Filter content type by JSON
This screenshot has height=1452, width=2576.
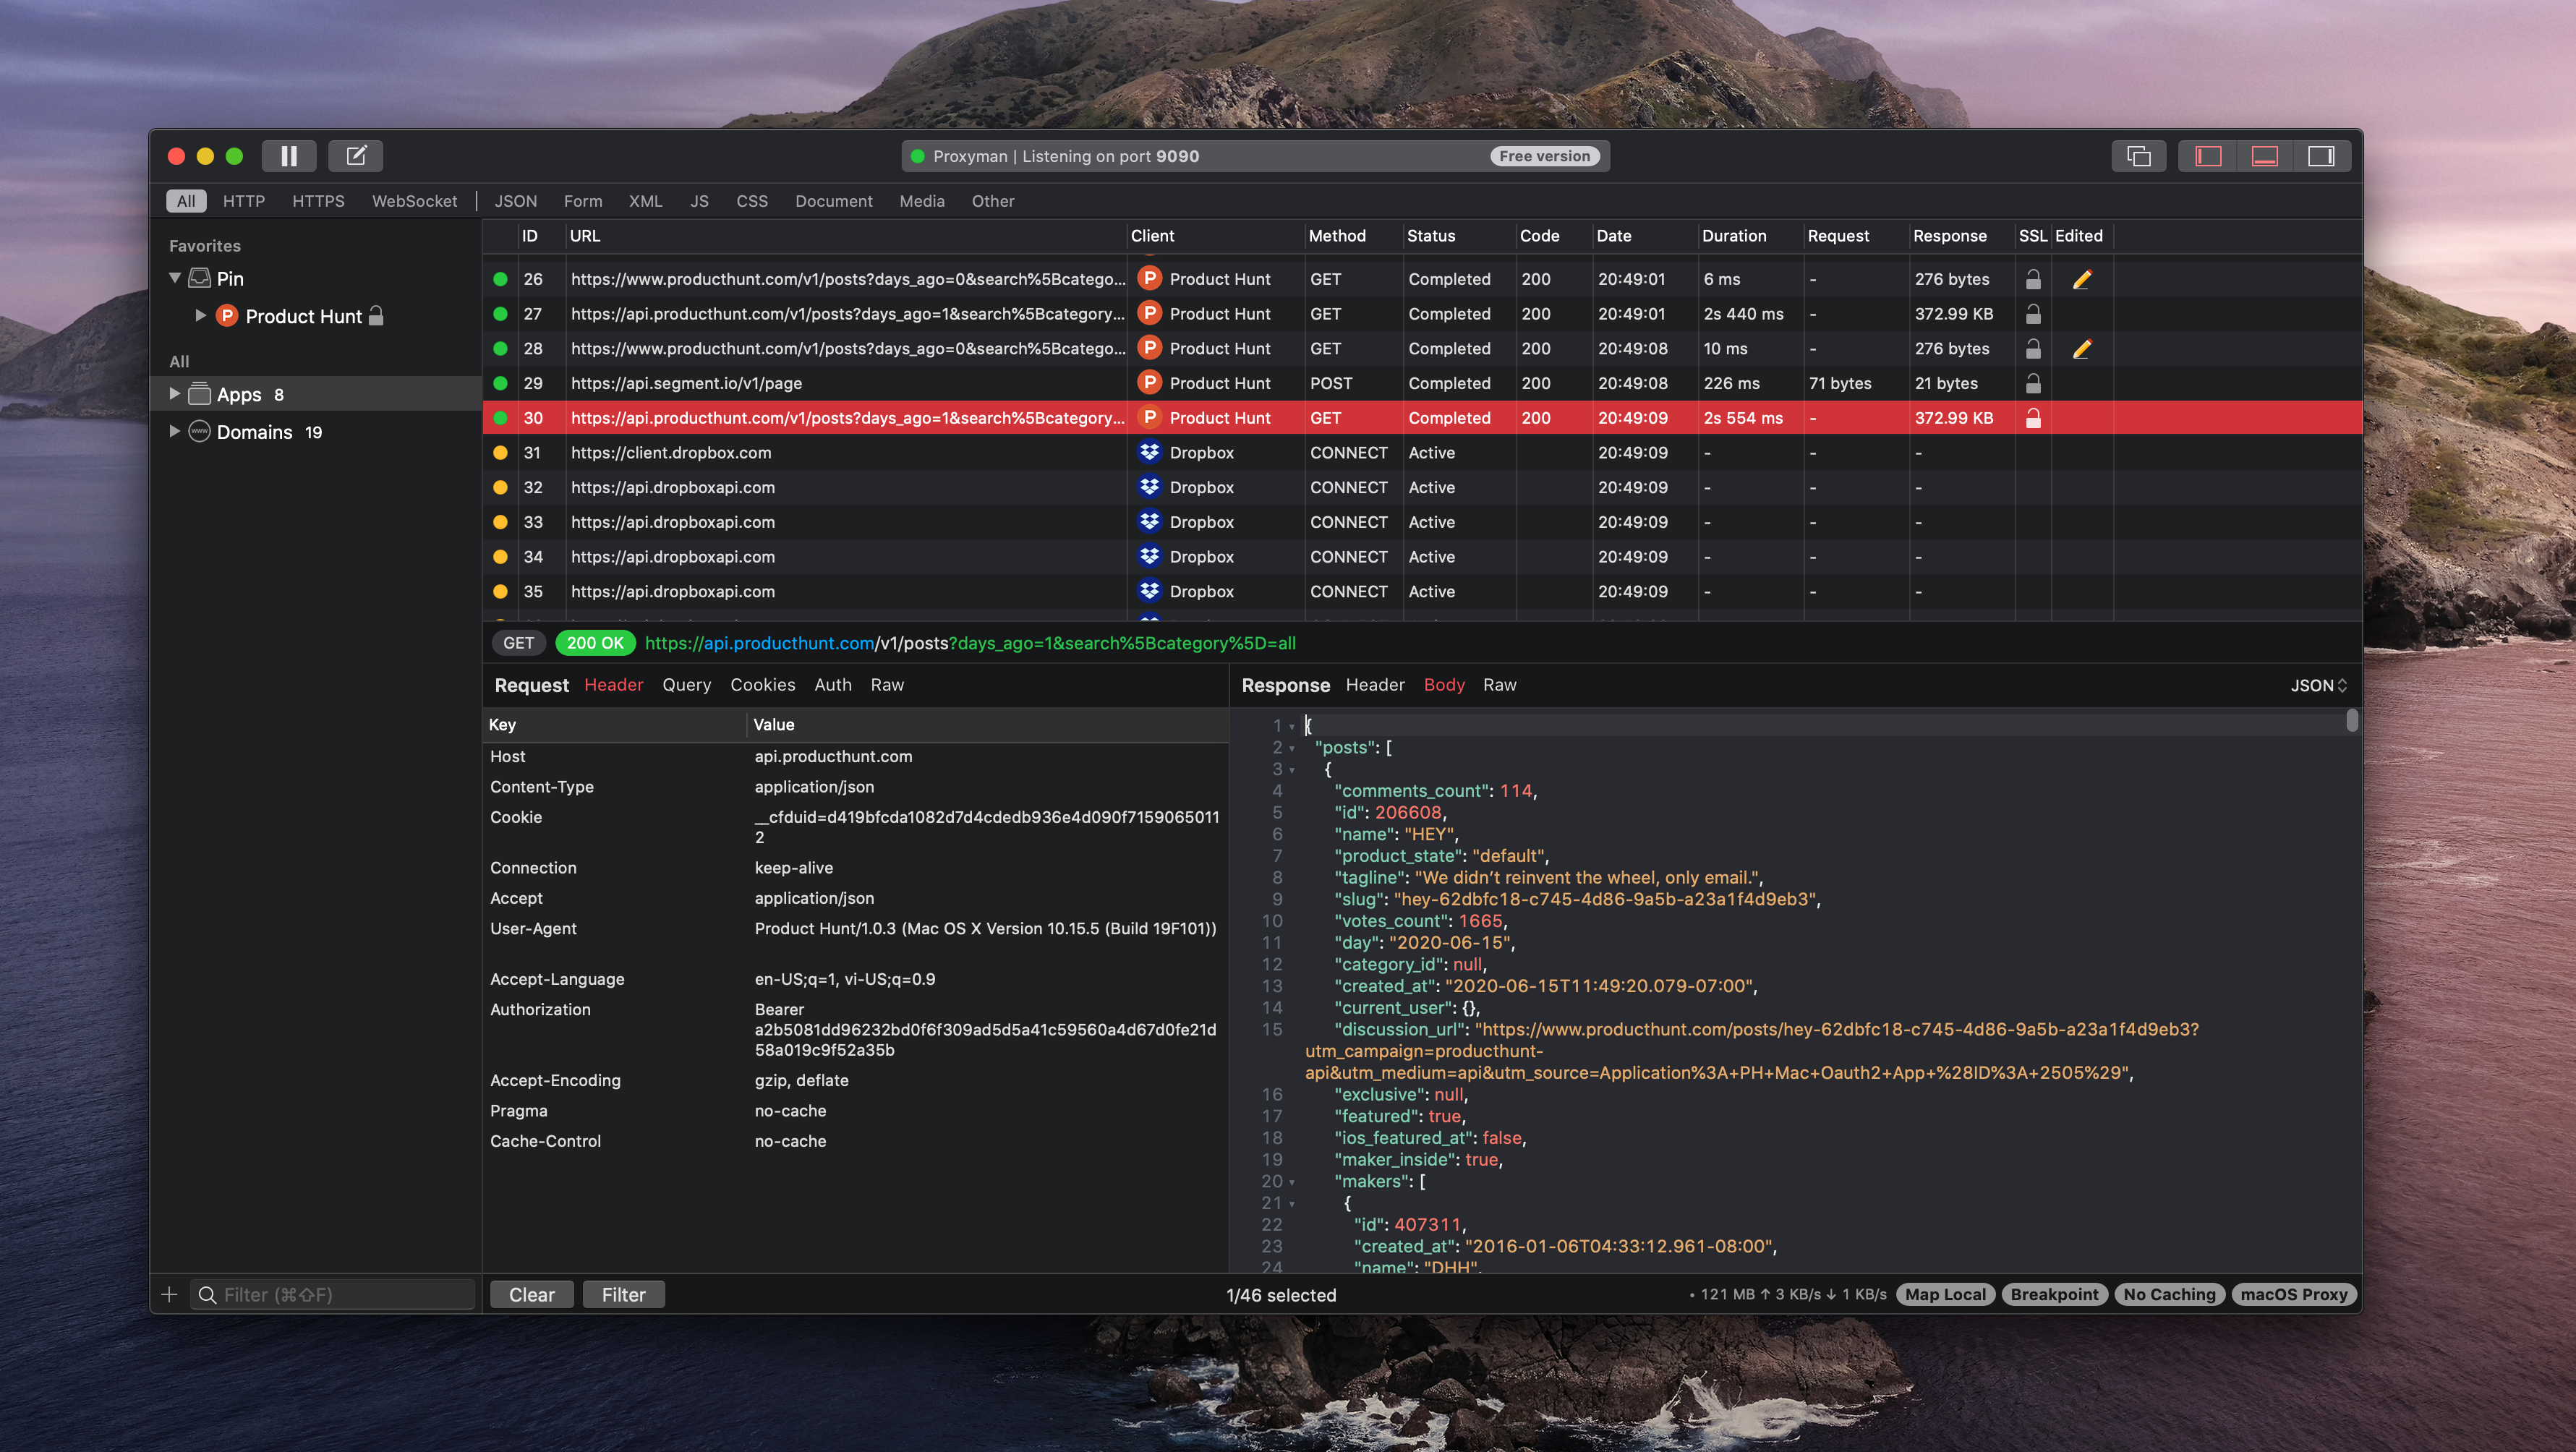(515, 201)
